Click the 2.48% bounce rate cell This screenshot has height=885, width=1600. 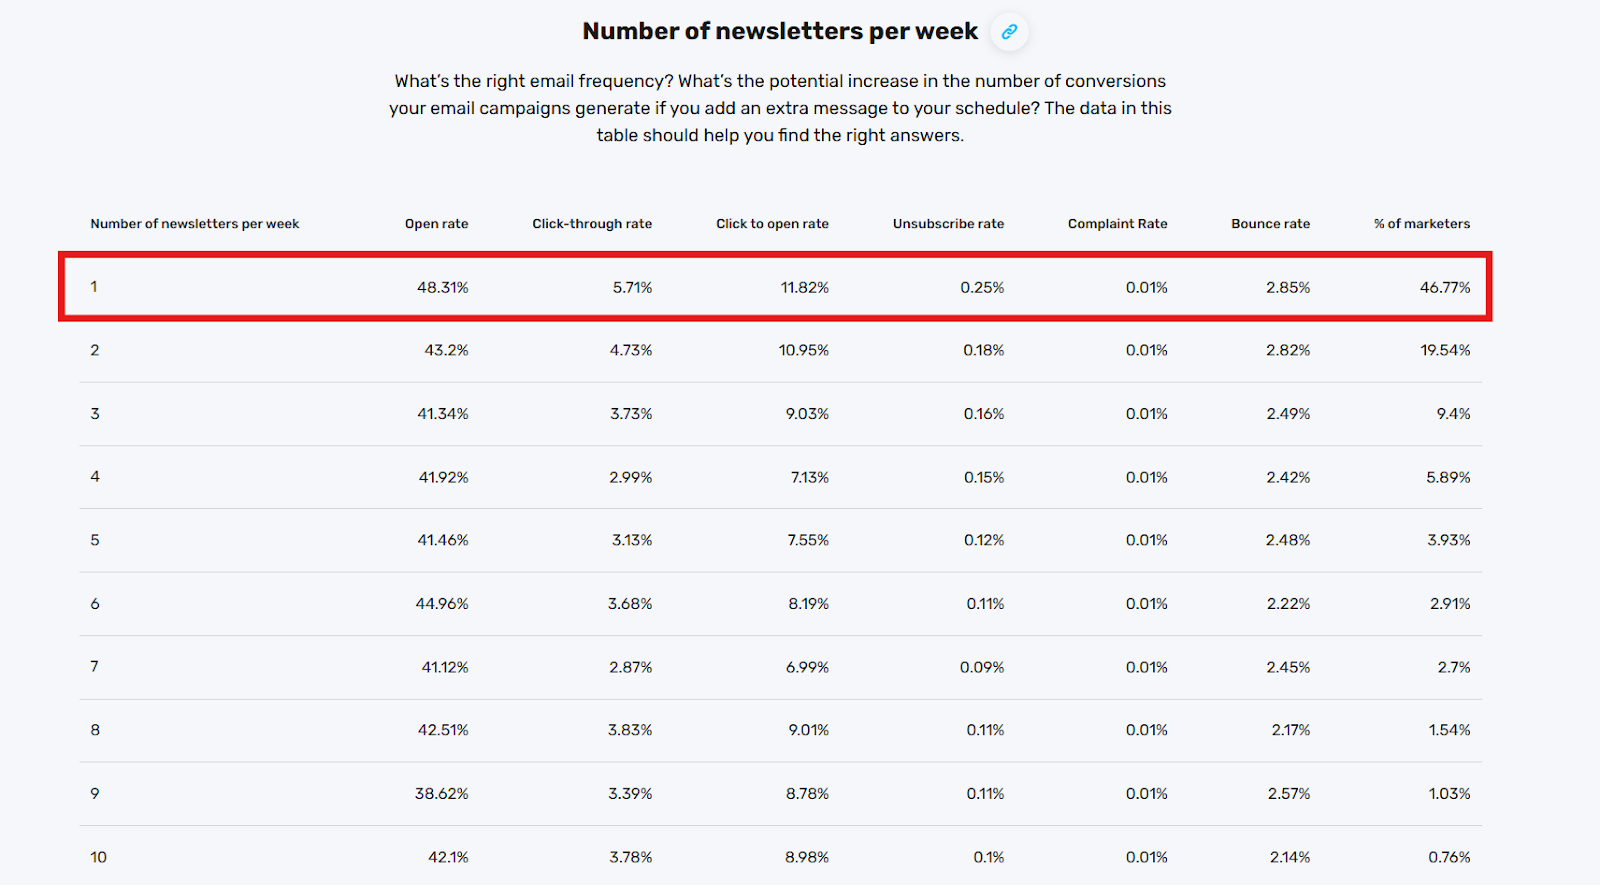pos(1288,541)
